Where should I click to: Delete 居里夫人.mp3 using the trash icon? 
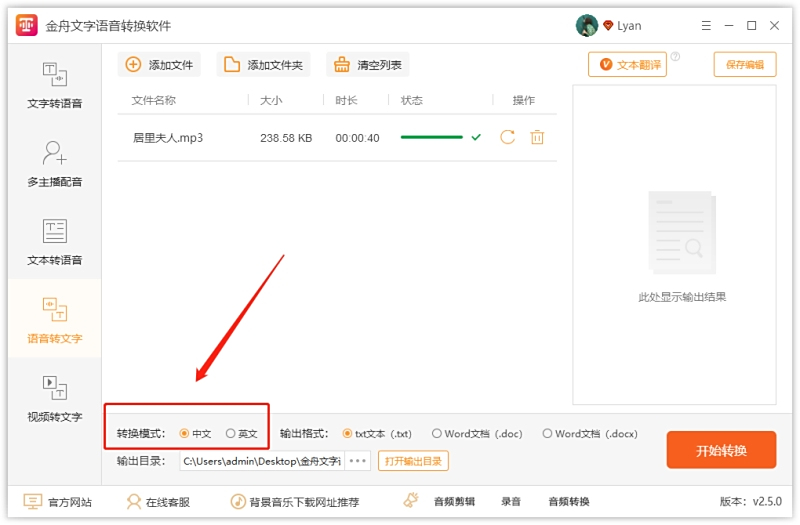pyautogui.click(x=537, y=138)
